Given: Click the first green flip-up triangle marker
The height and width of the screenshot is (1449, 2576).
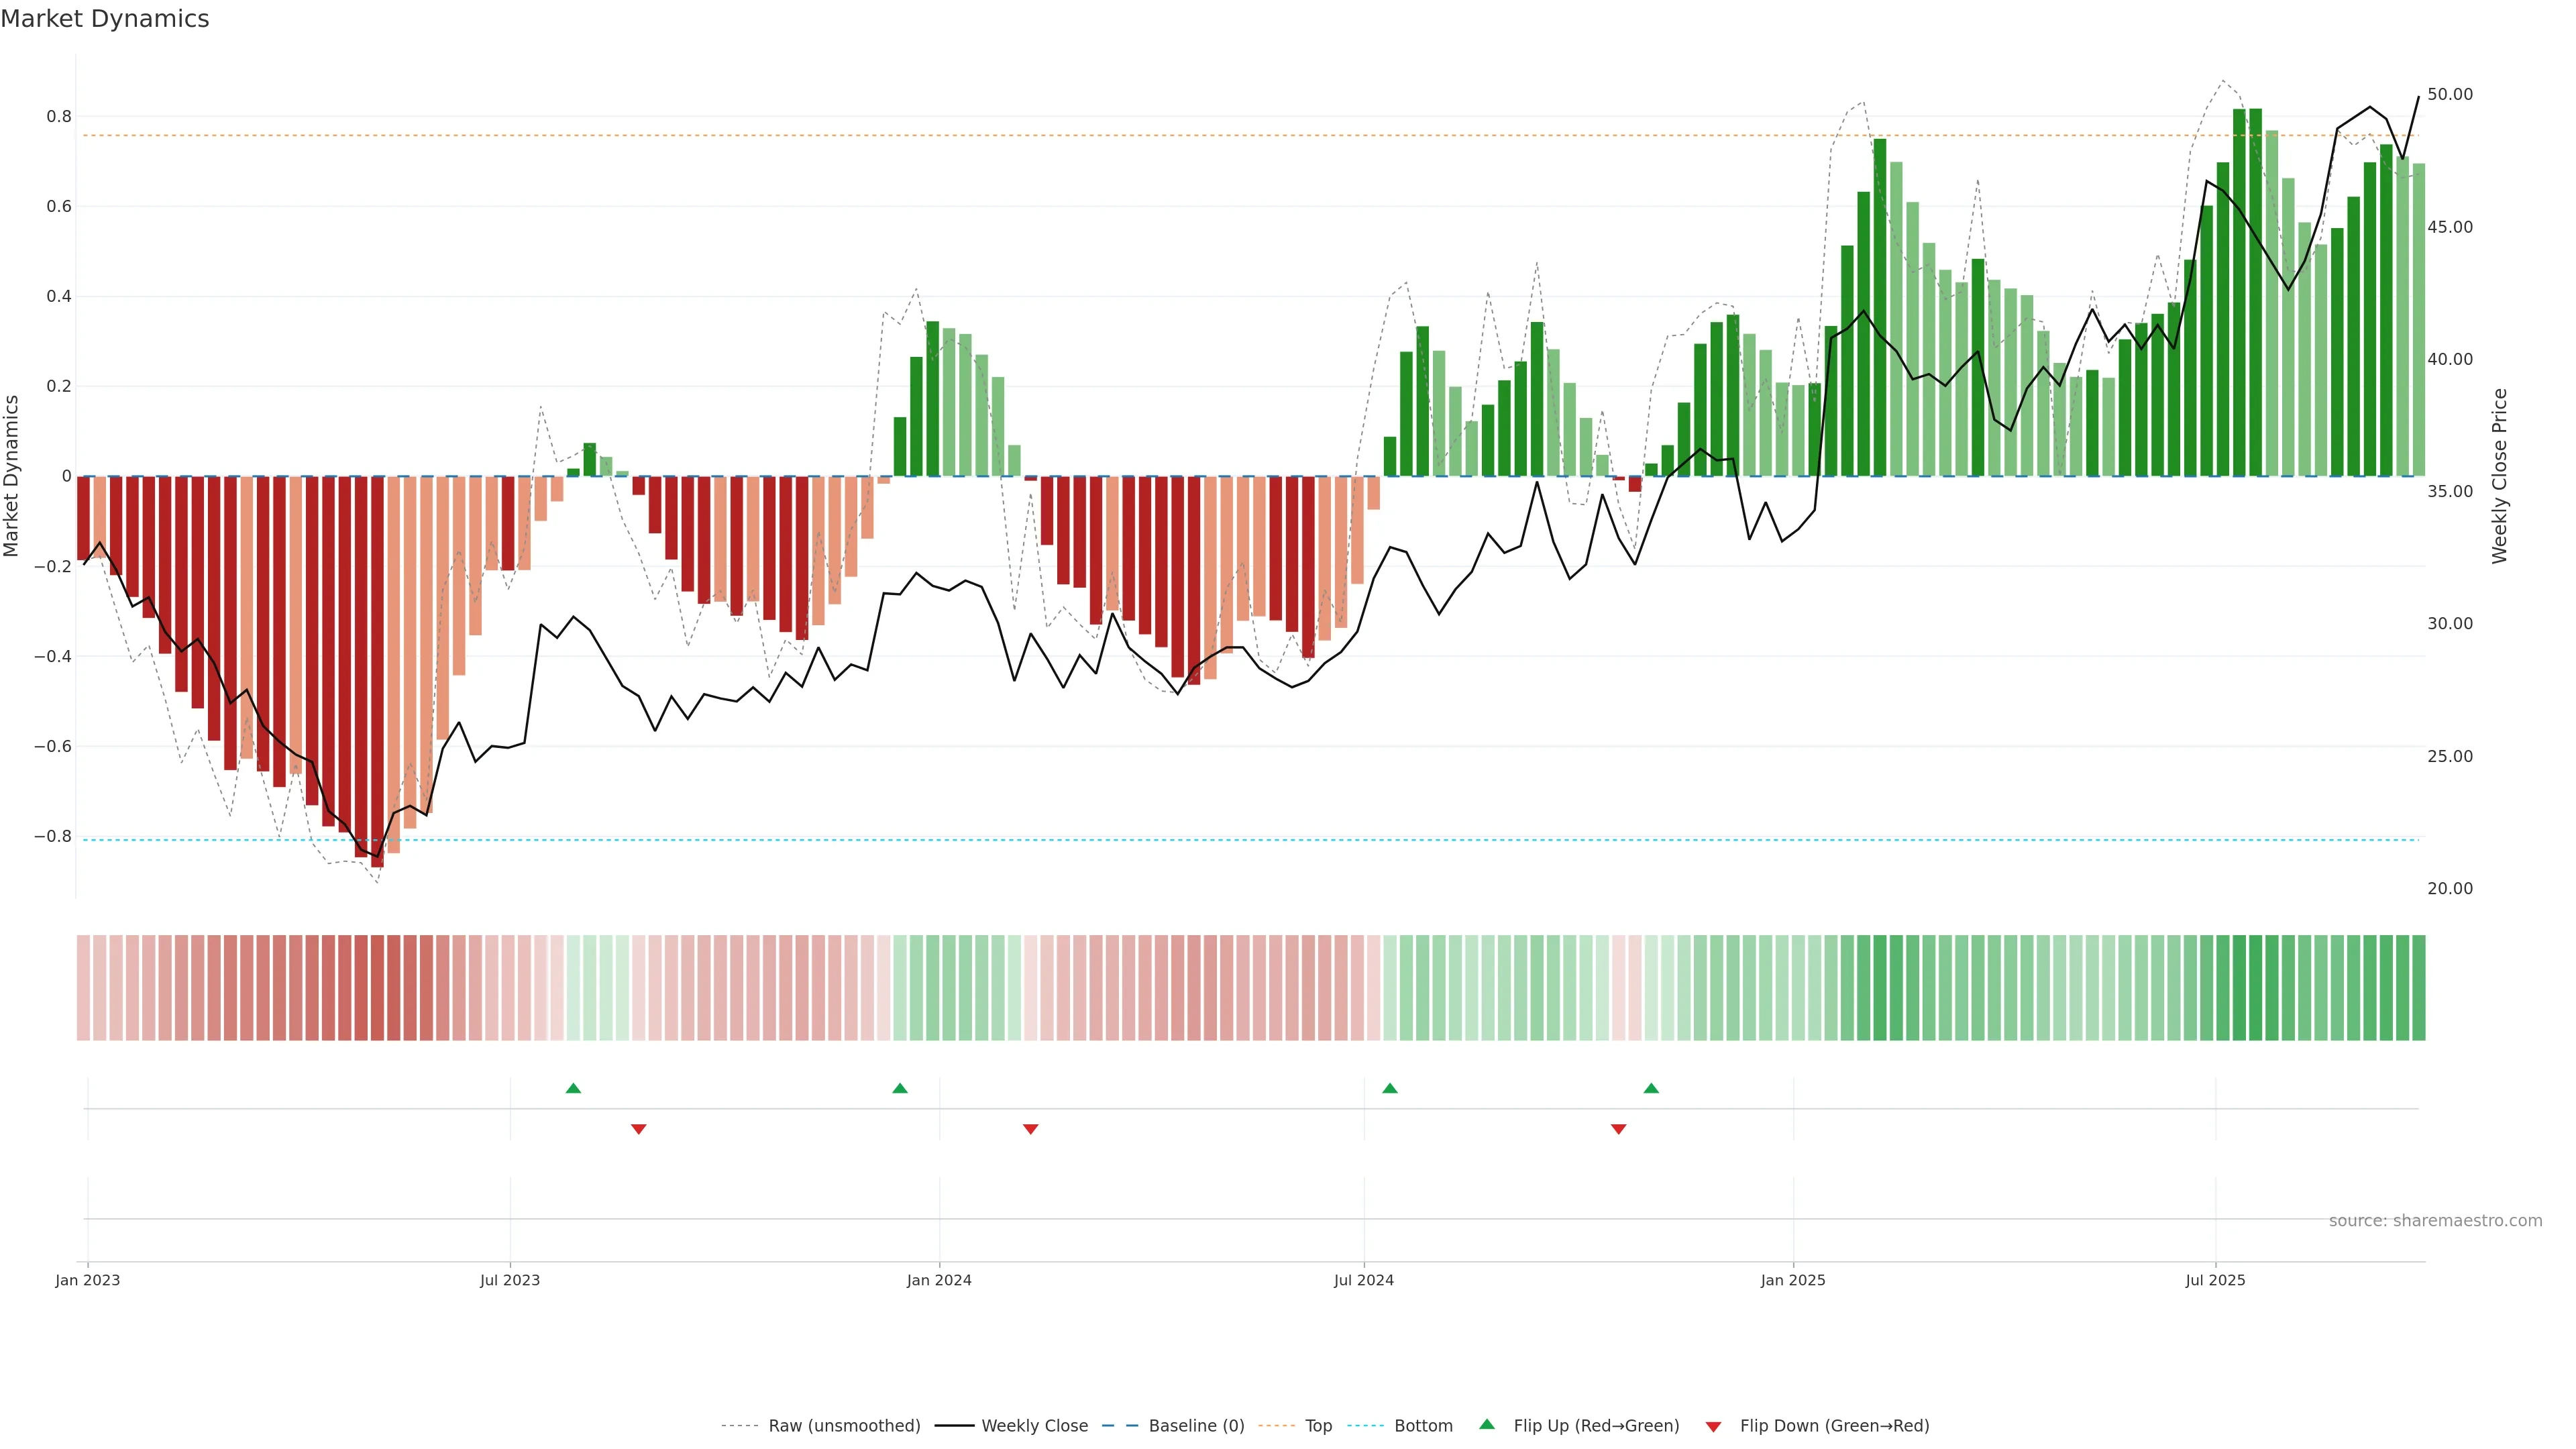Looking at the screenshot, I should pos(573,1088).
